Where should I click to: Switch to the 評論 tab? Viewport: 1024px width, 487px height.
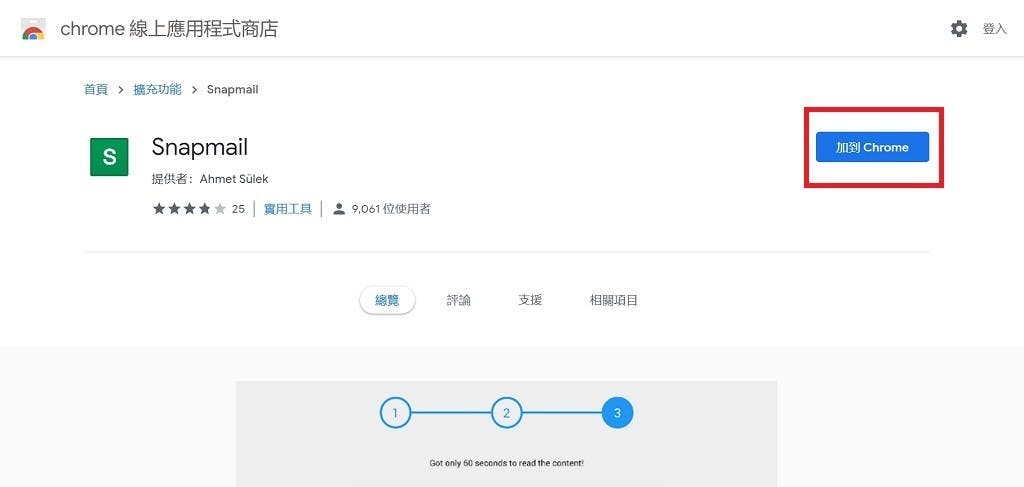(458, 300)
